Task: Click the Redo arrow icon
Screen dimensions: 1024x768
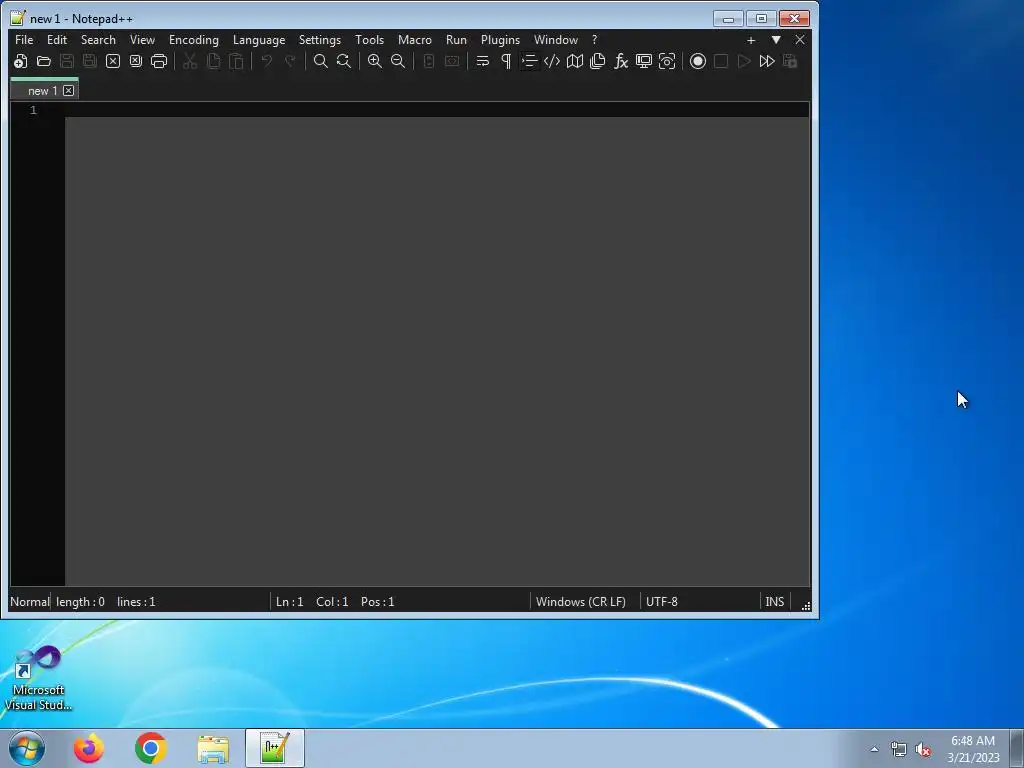Action: [290, 61]
